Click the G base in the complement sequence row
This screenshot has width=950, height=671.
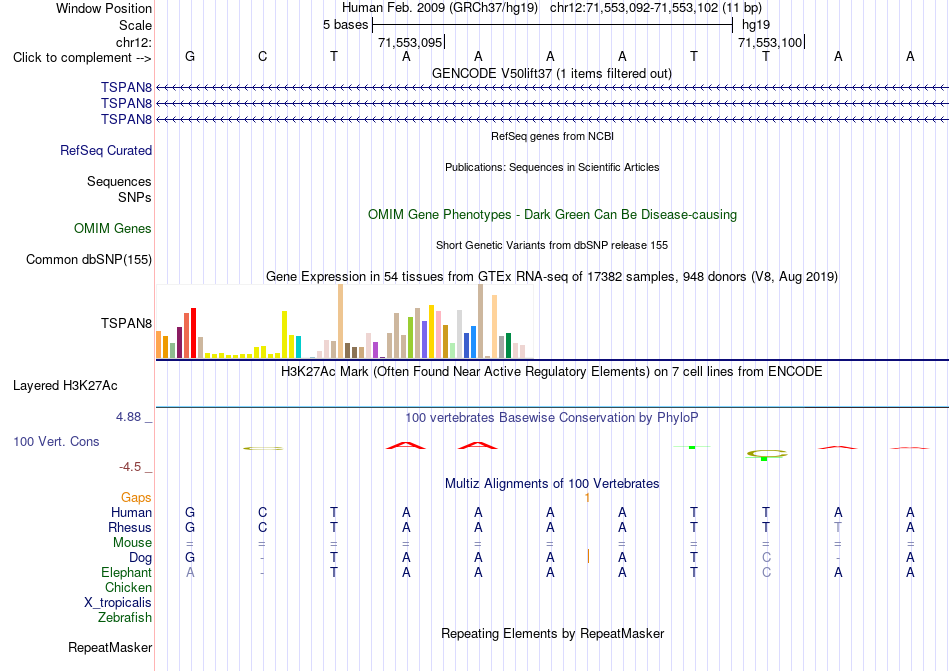click(x=190, y=56)
